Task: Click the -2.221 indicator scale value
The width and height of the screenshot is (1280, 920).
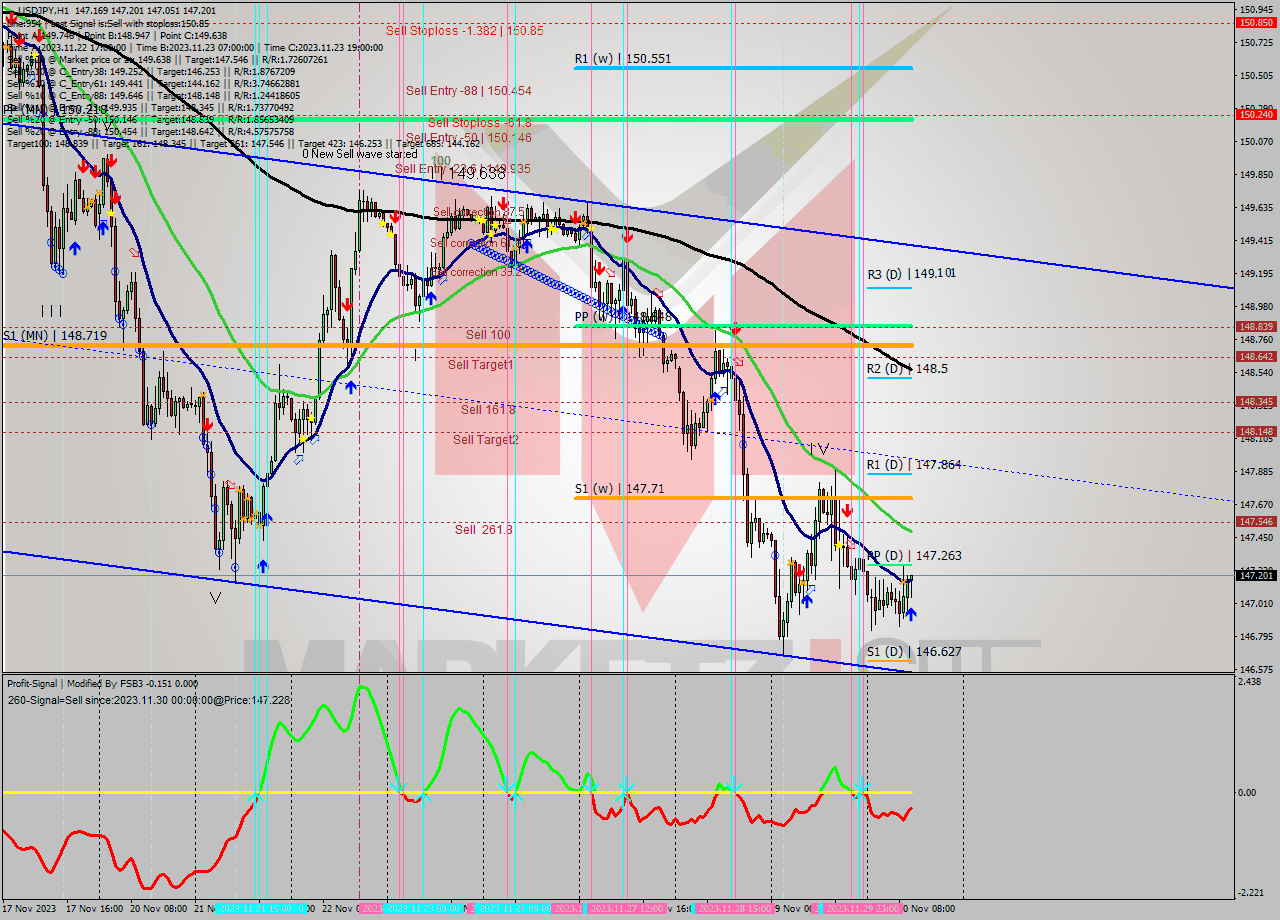Action: [x=1251, y=893]
